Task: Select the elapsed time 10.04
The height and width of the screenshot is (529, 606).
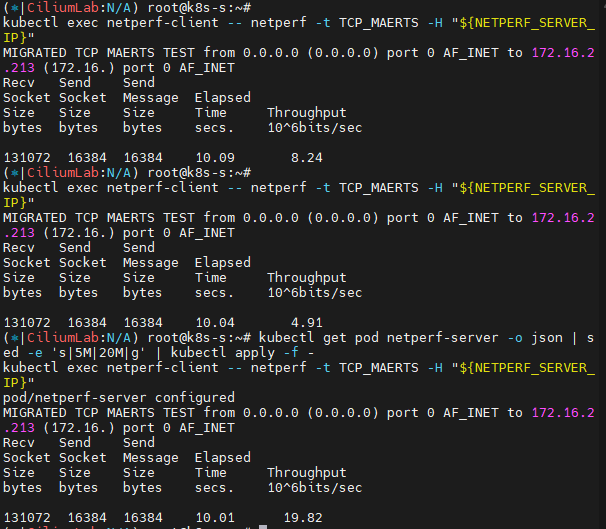Action: 214,322
